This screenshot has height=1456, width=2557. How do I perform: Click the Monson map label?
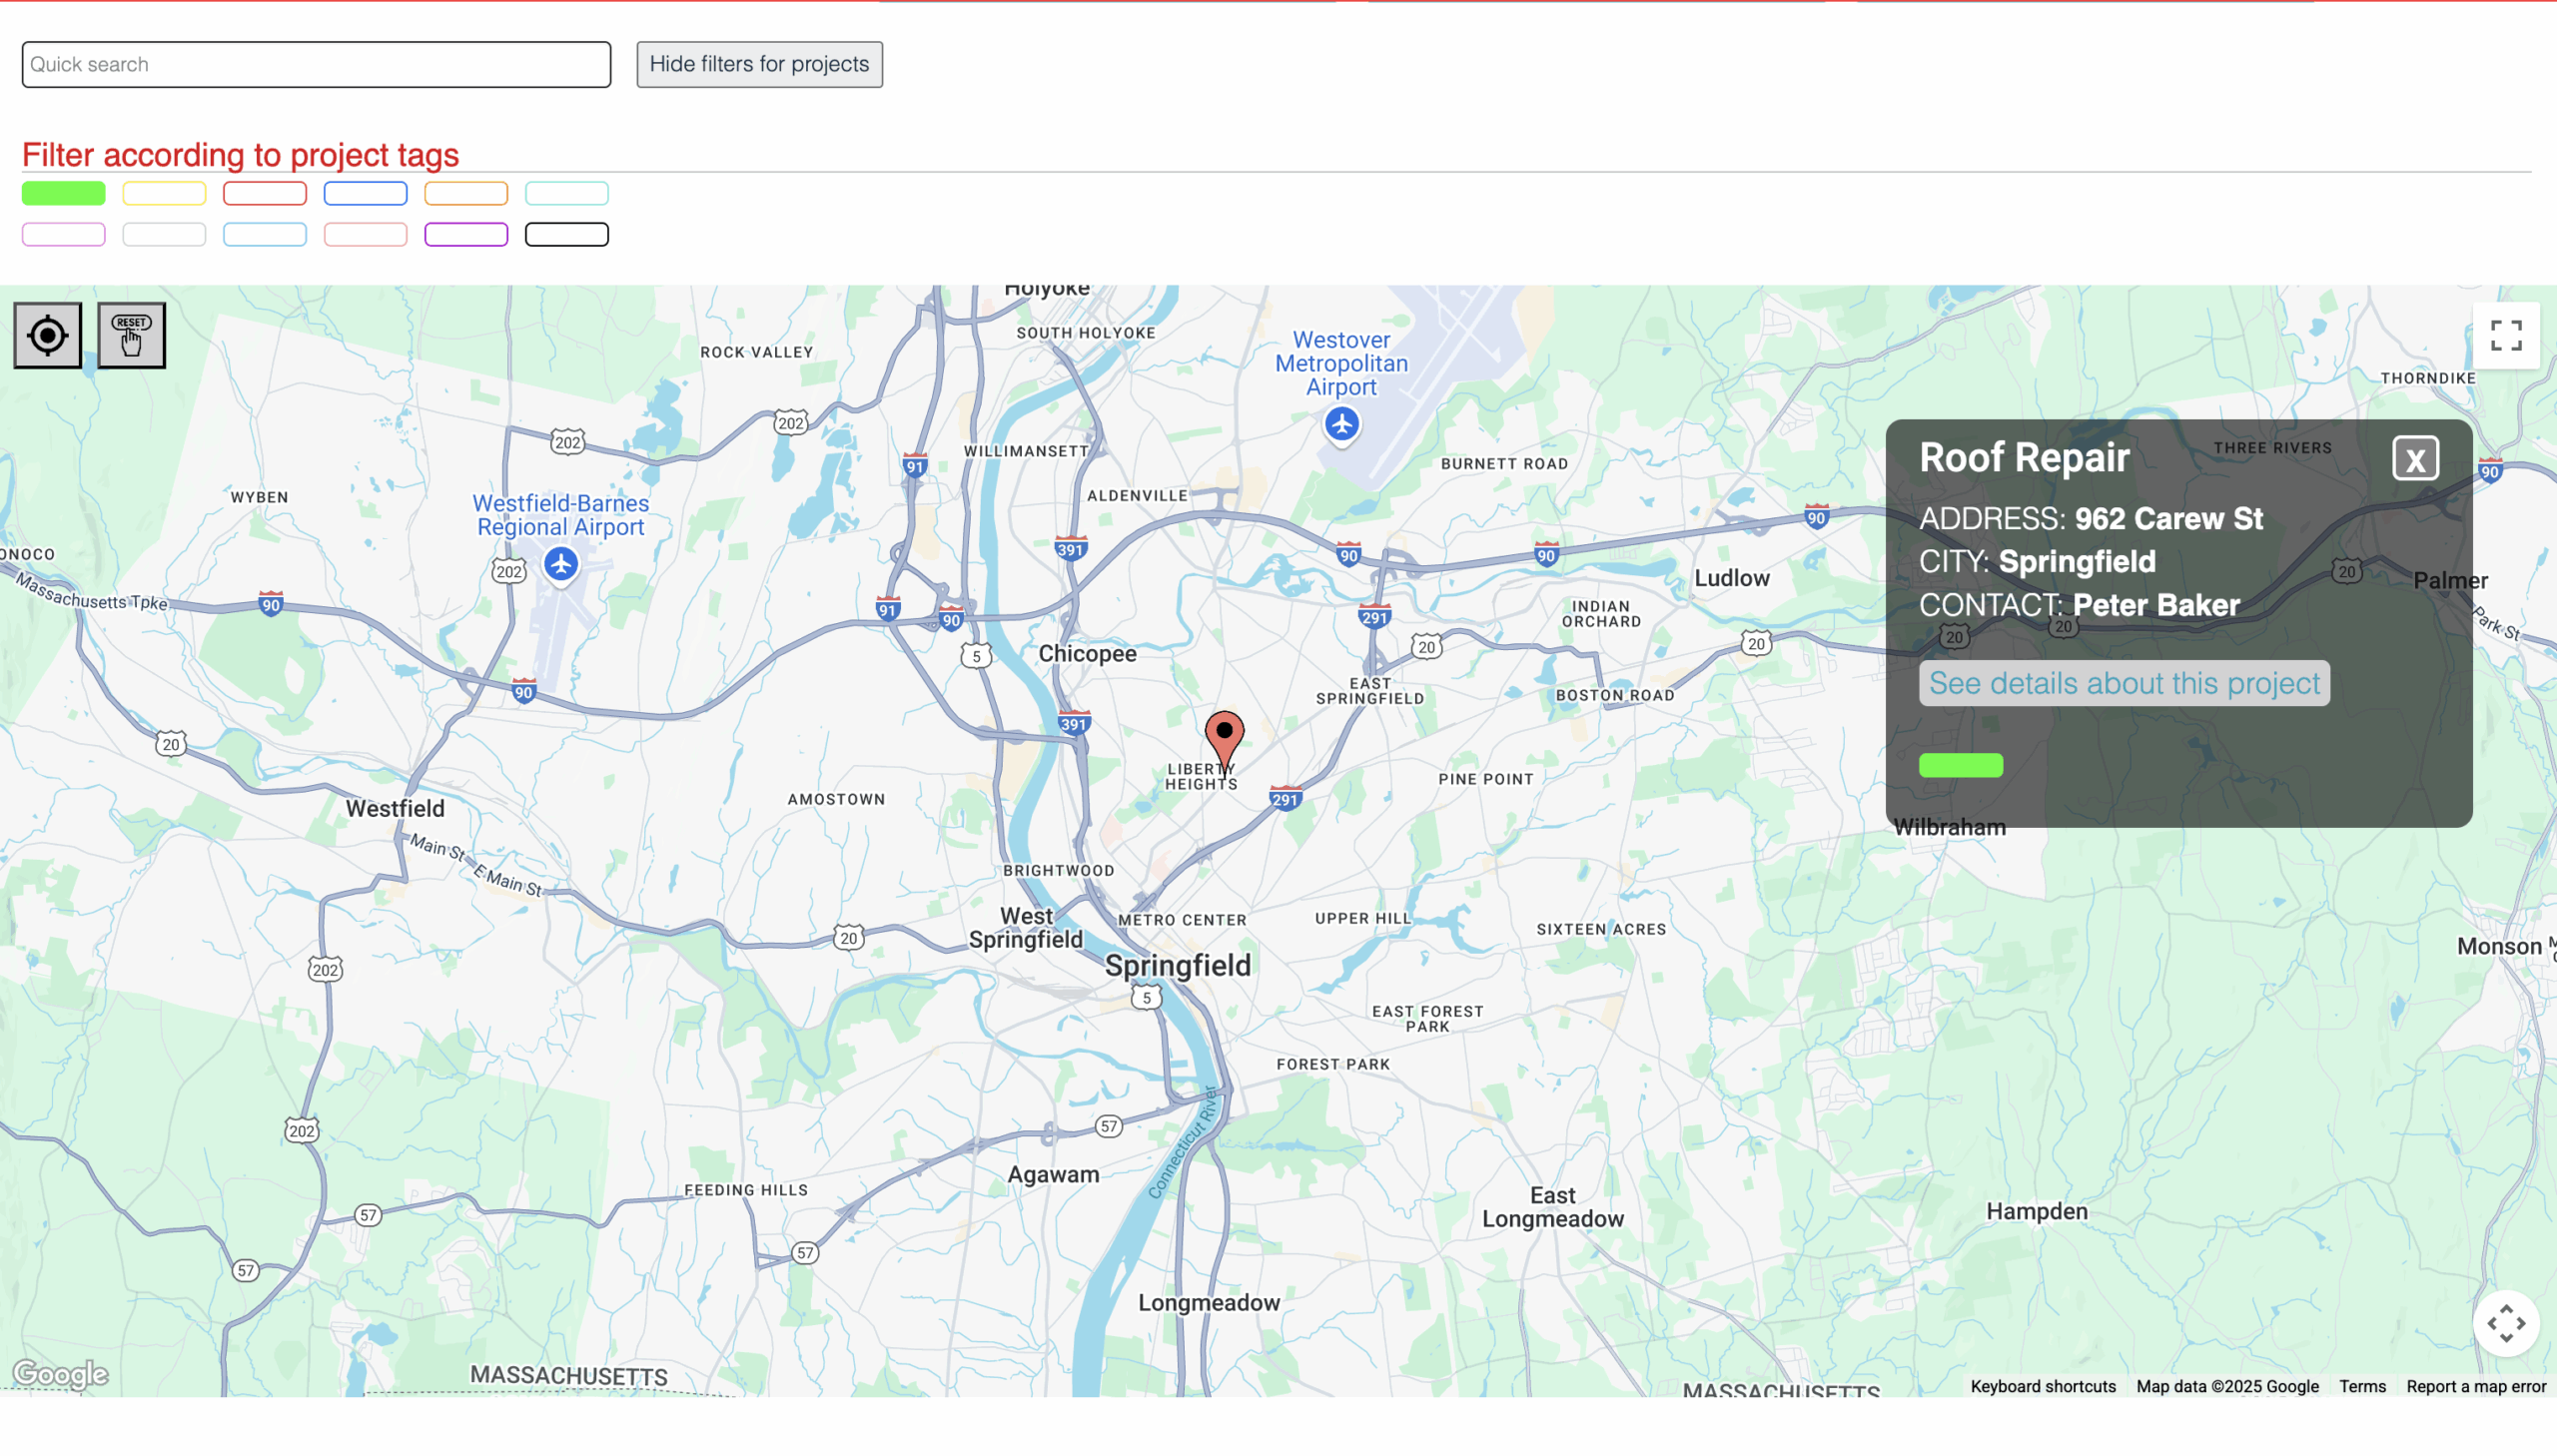coord(2498,946)
